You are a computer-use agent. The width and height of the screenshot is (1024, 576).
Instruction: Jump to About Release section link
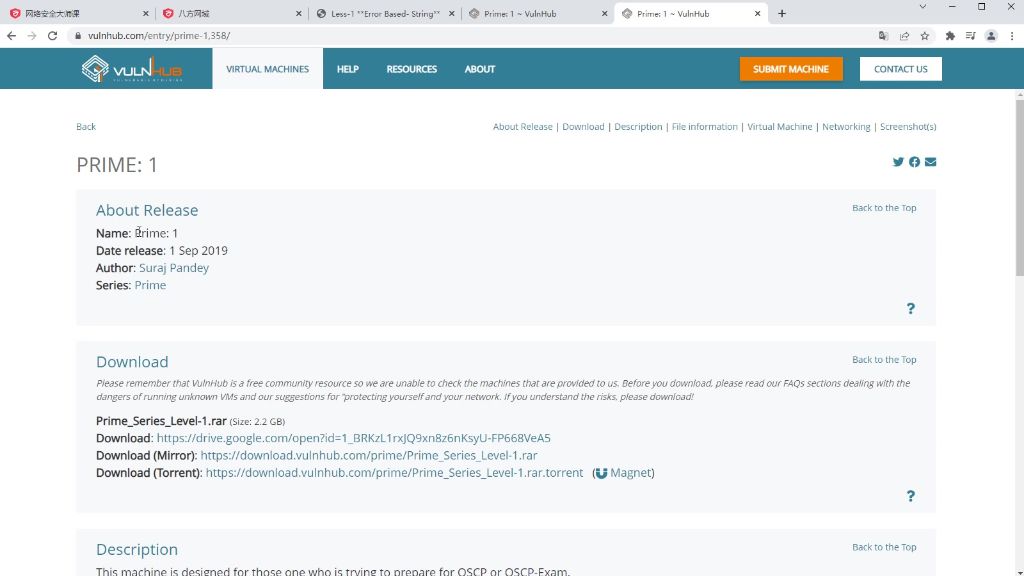pyautogui.click(x=522, y=127)
